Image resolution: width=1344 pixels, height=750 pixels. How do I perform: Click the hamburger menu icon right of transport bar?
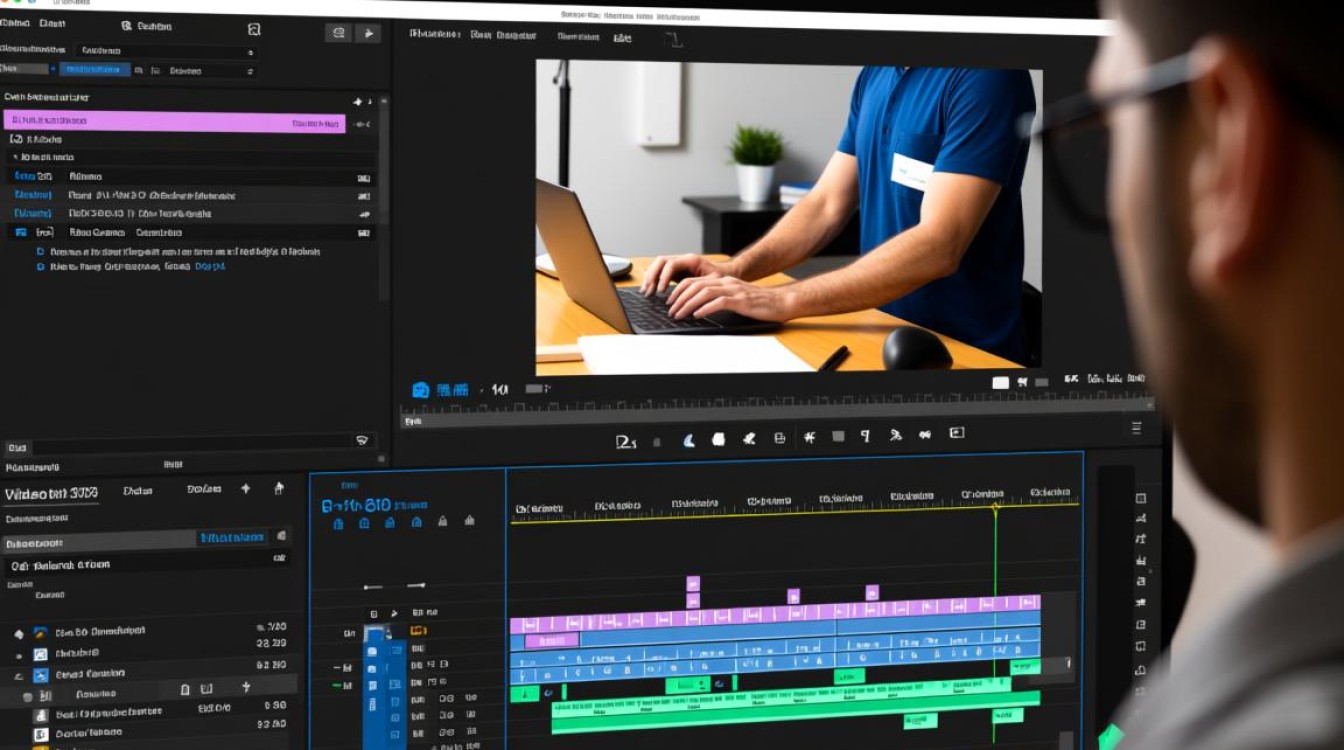[1136, 428]
